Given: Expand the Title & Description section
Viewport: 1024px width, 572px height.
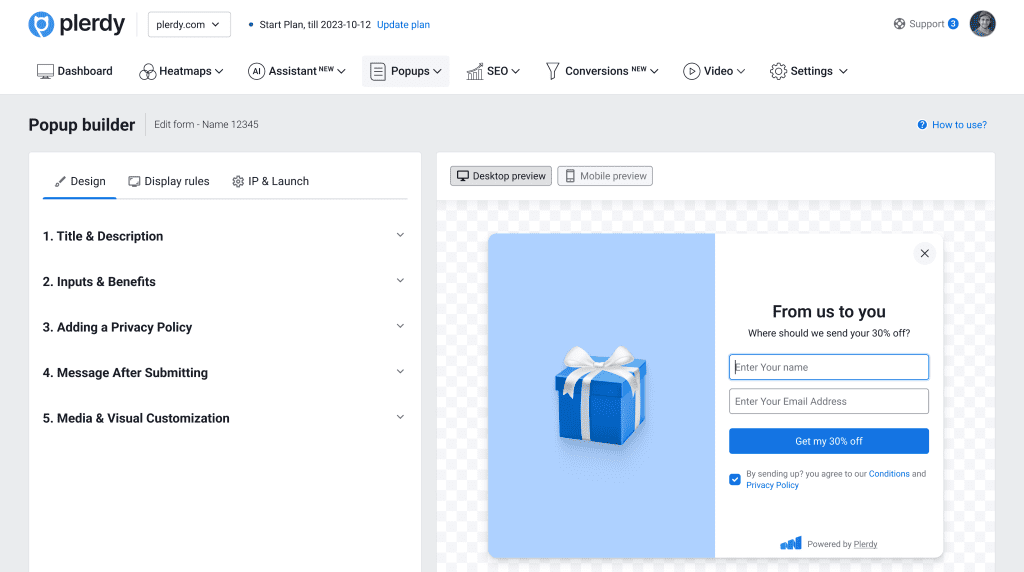Looking at the screenshot, I should pyautogui.click(x=224, y=236).
